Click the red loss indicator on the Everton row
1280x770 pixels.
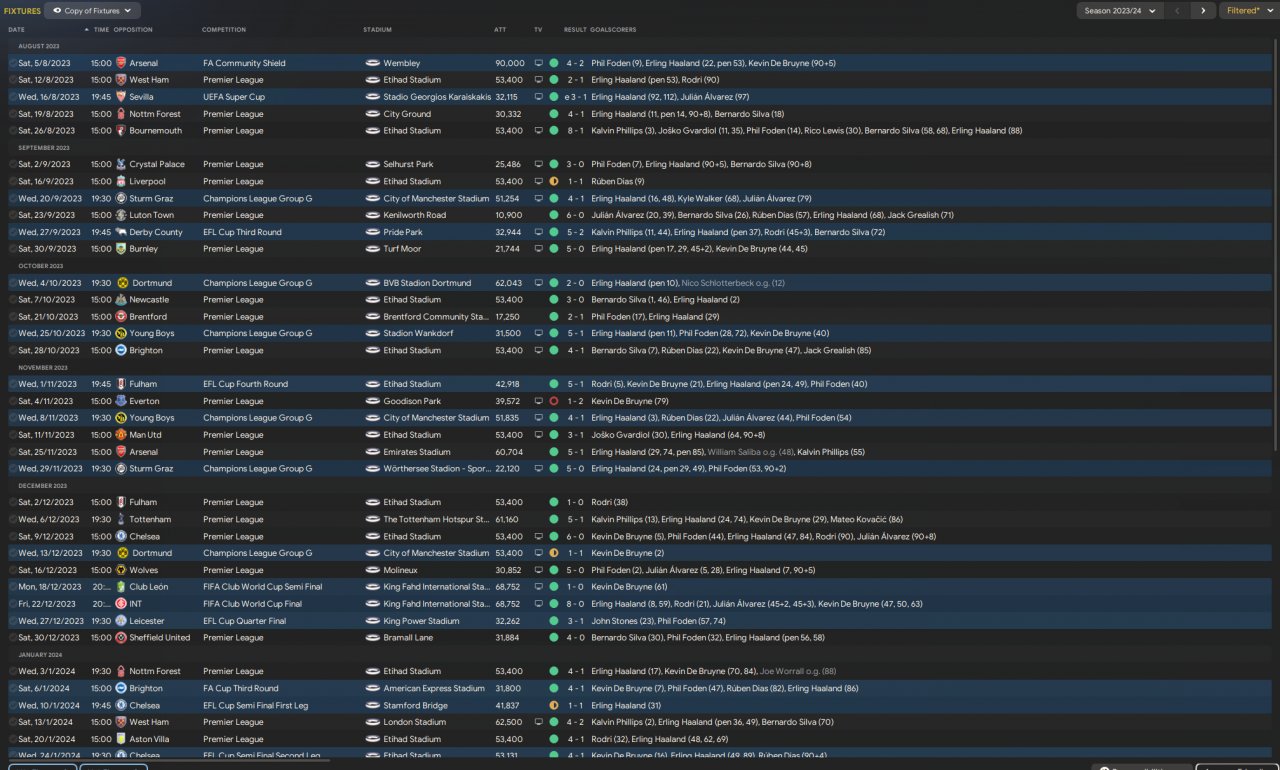pos(553,402)
